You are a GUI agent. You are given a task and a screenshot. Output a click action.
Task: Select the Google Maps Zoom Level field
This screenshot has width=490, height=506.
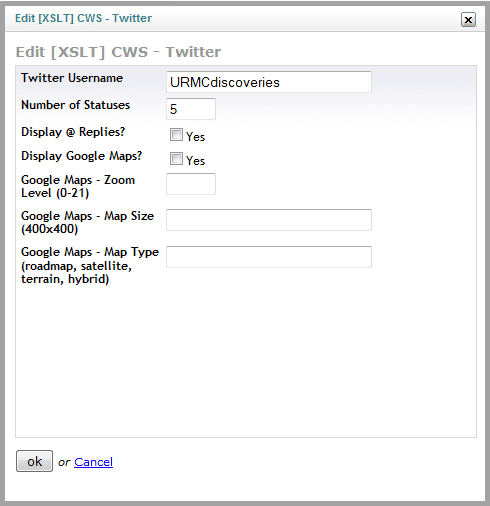191,184
